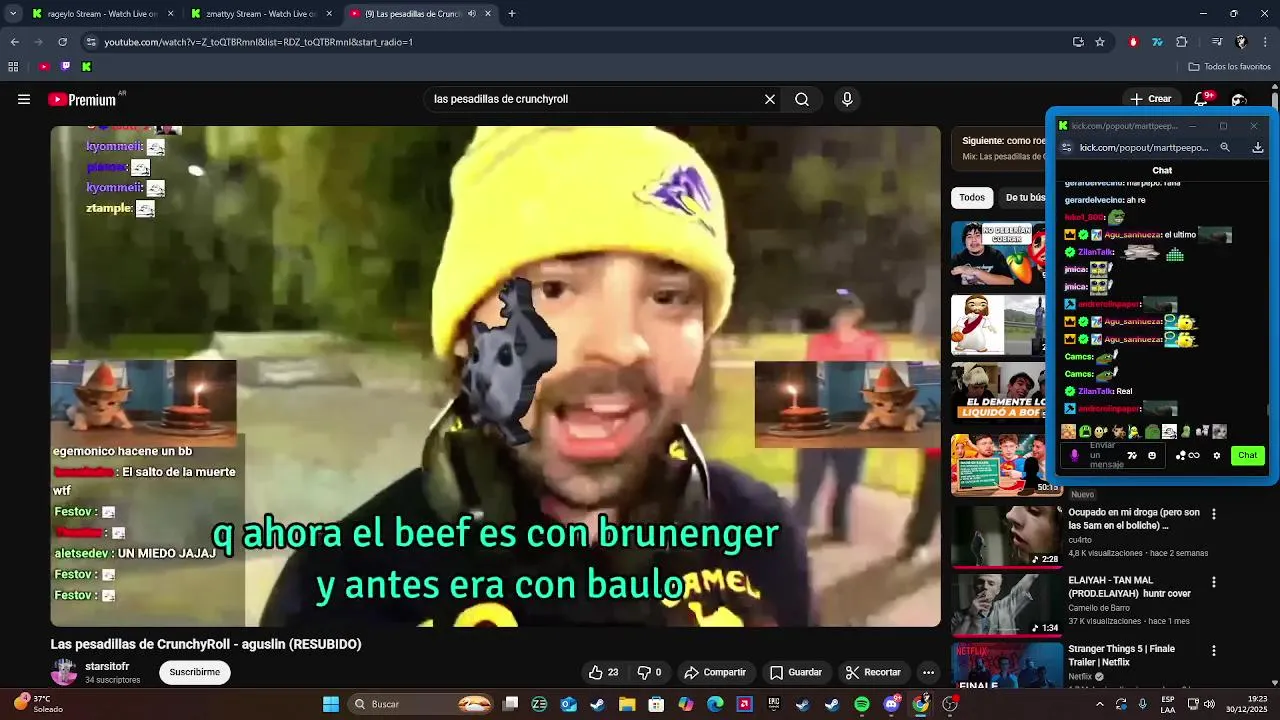The width and height of the screenshot is (1280, 720).
Task: Start voice search with microphone icon
Action: (847, 99)
